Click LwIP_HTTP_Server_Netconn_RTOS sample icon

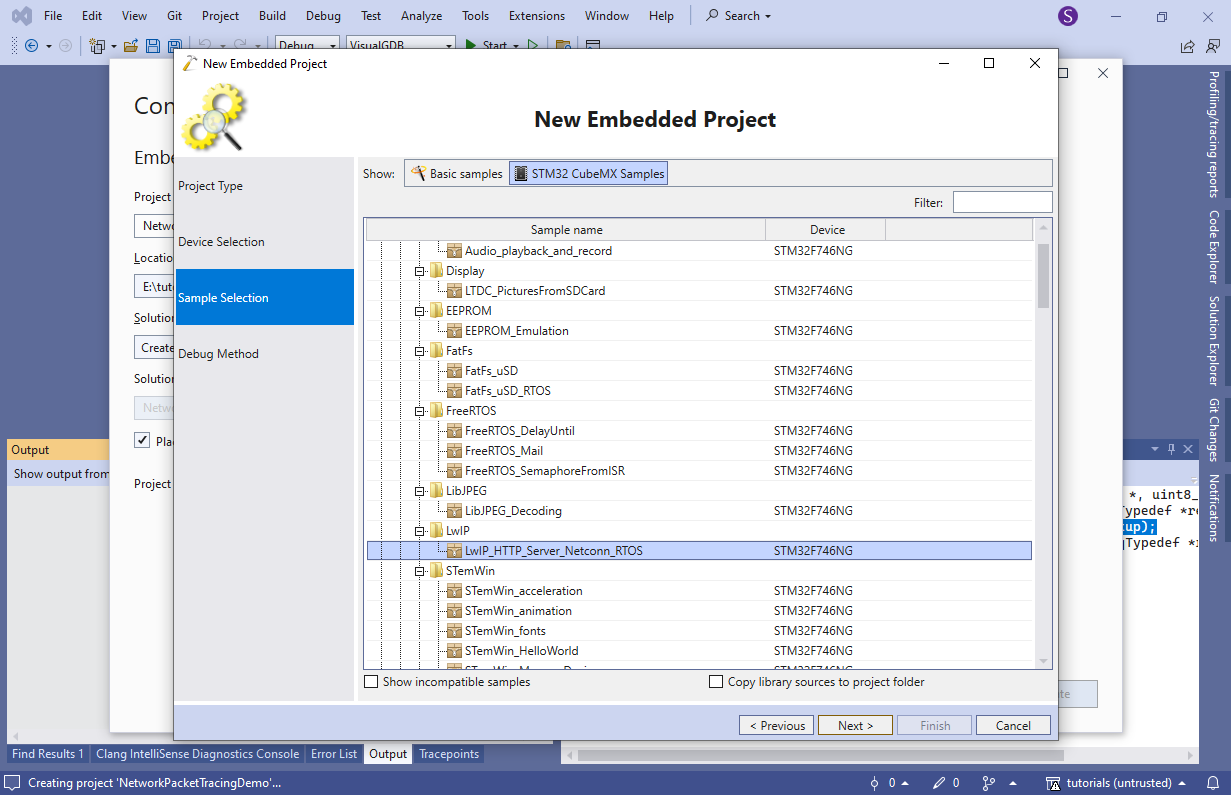click(x=455, y=551)
